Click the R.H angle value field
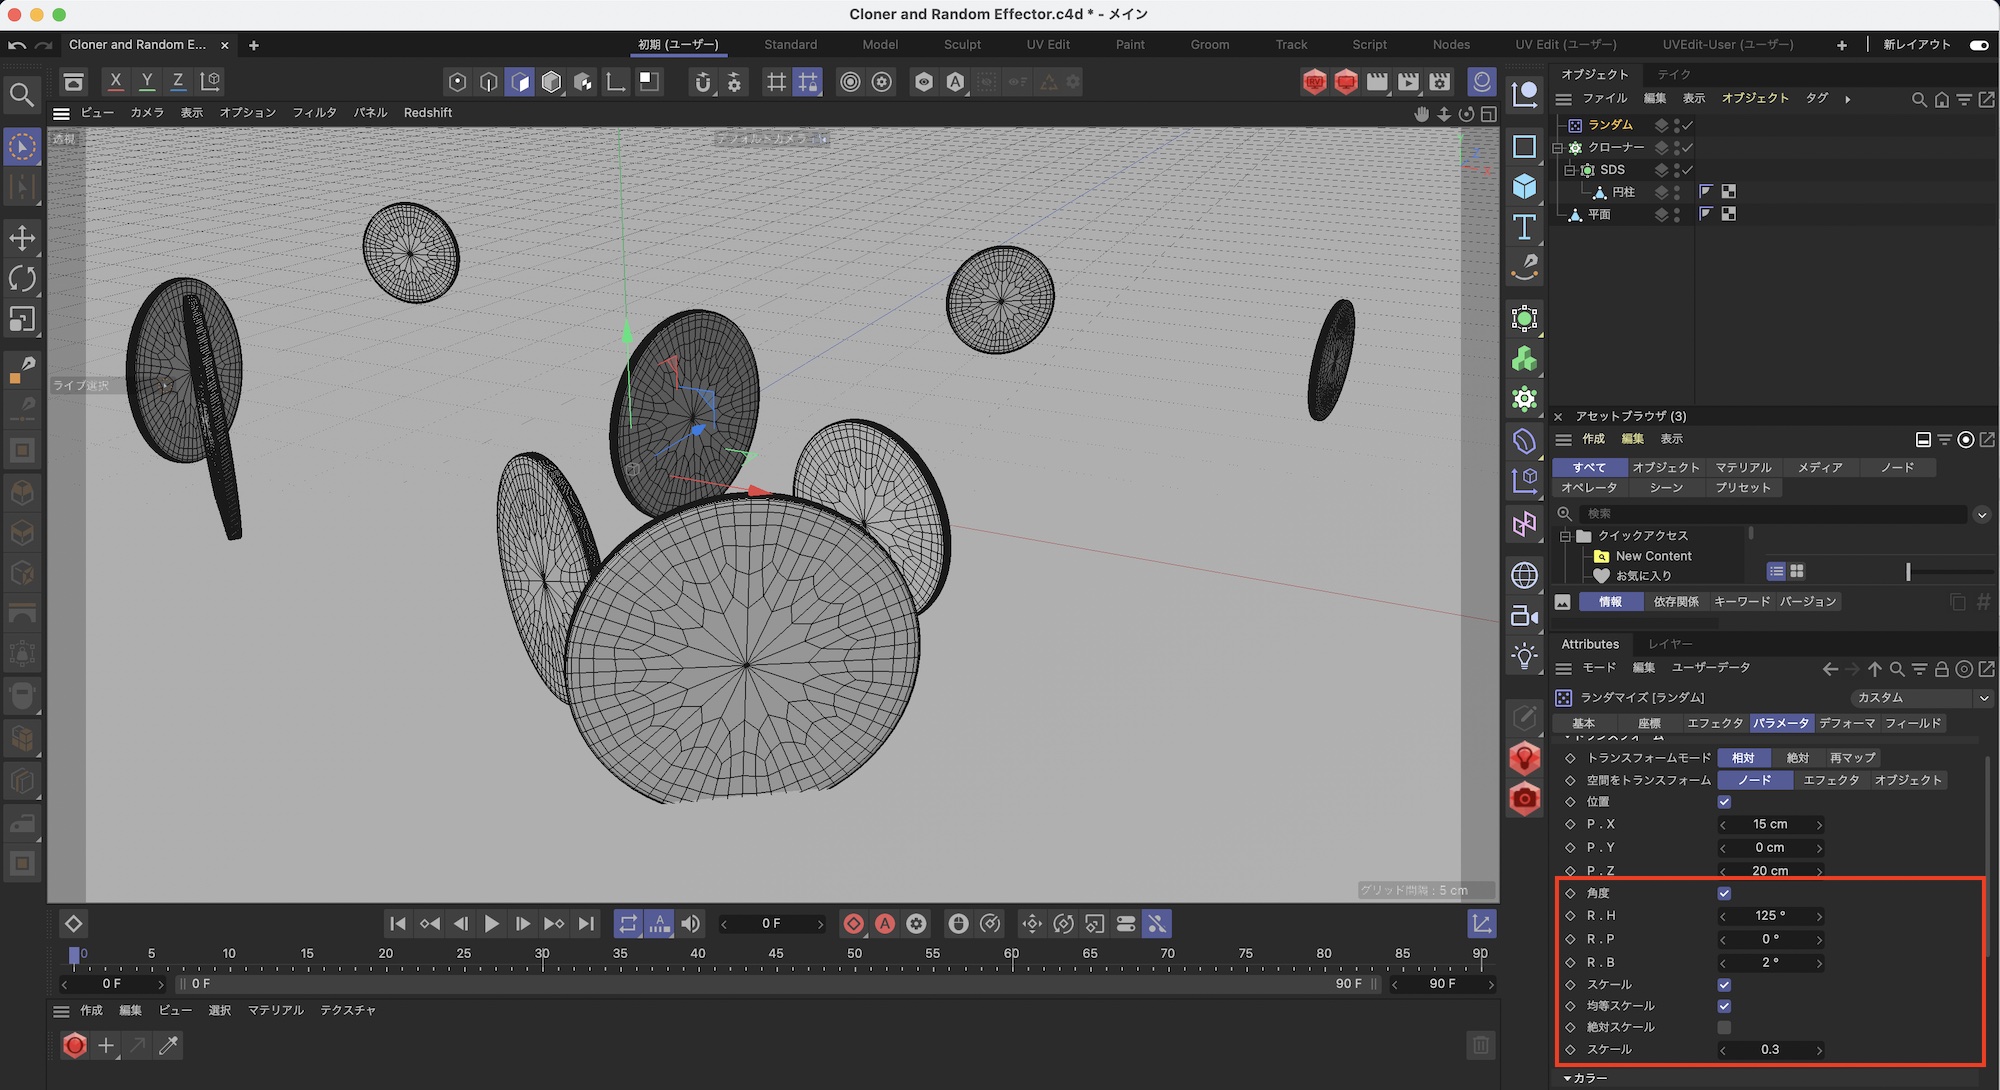 pos(1770,916)
